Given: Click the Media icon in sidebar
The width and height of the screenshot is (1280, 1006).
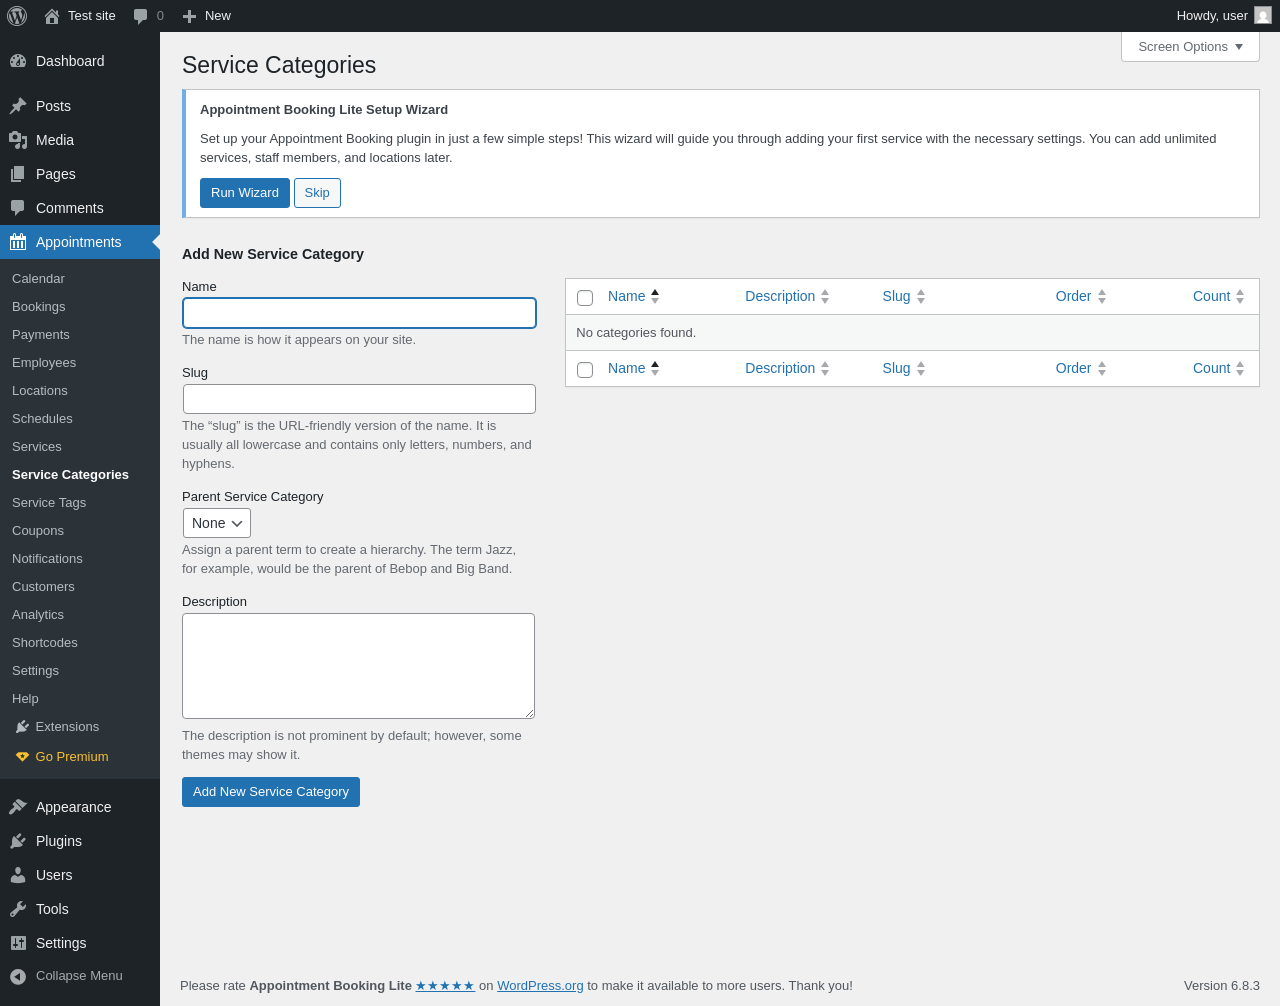Looking at the screenshot, I should 18,140.
